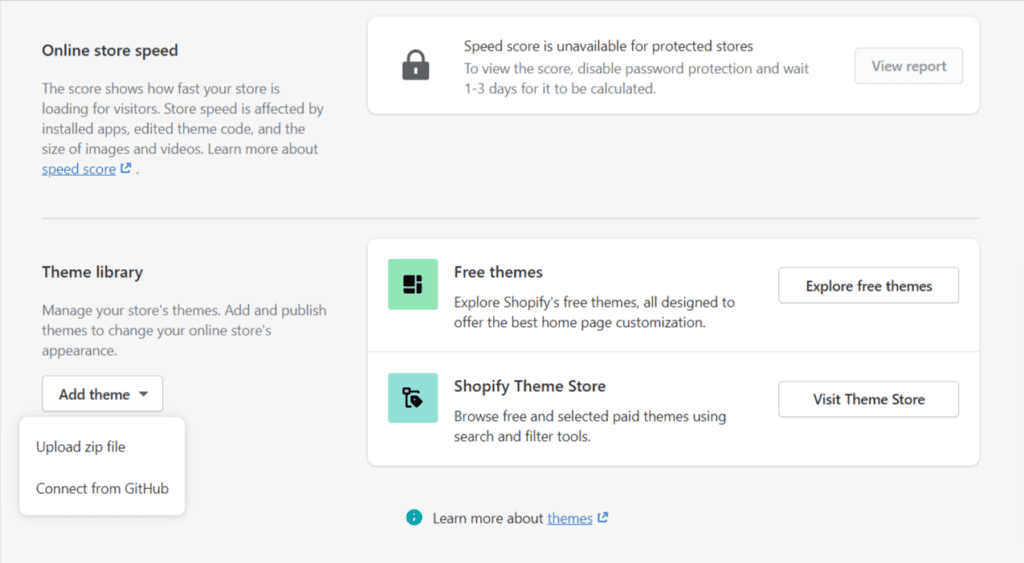The height and width of the screenshot is (563, 1024).
Task: Click the green Free themes layout icon
Action: click(413, 284)
